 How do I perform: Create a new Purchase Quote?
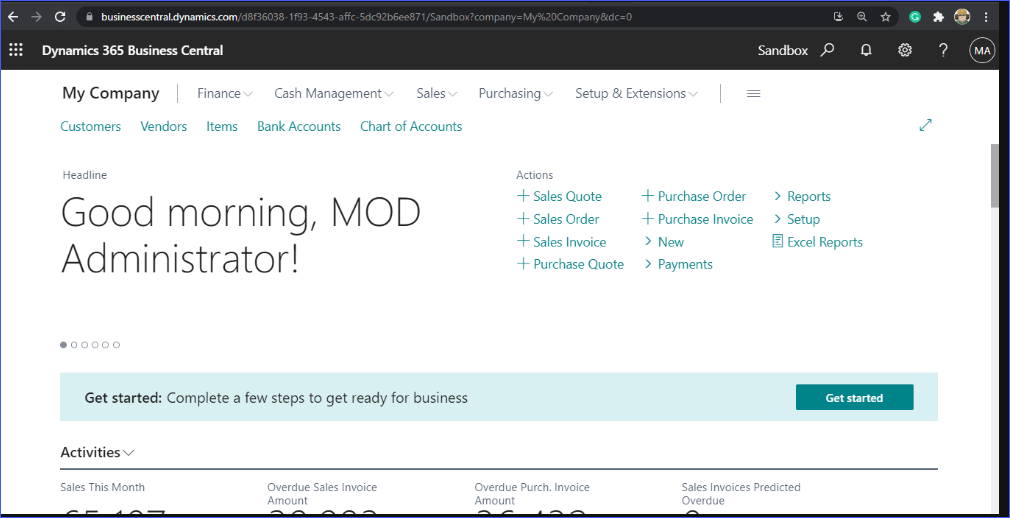570,264
